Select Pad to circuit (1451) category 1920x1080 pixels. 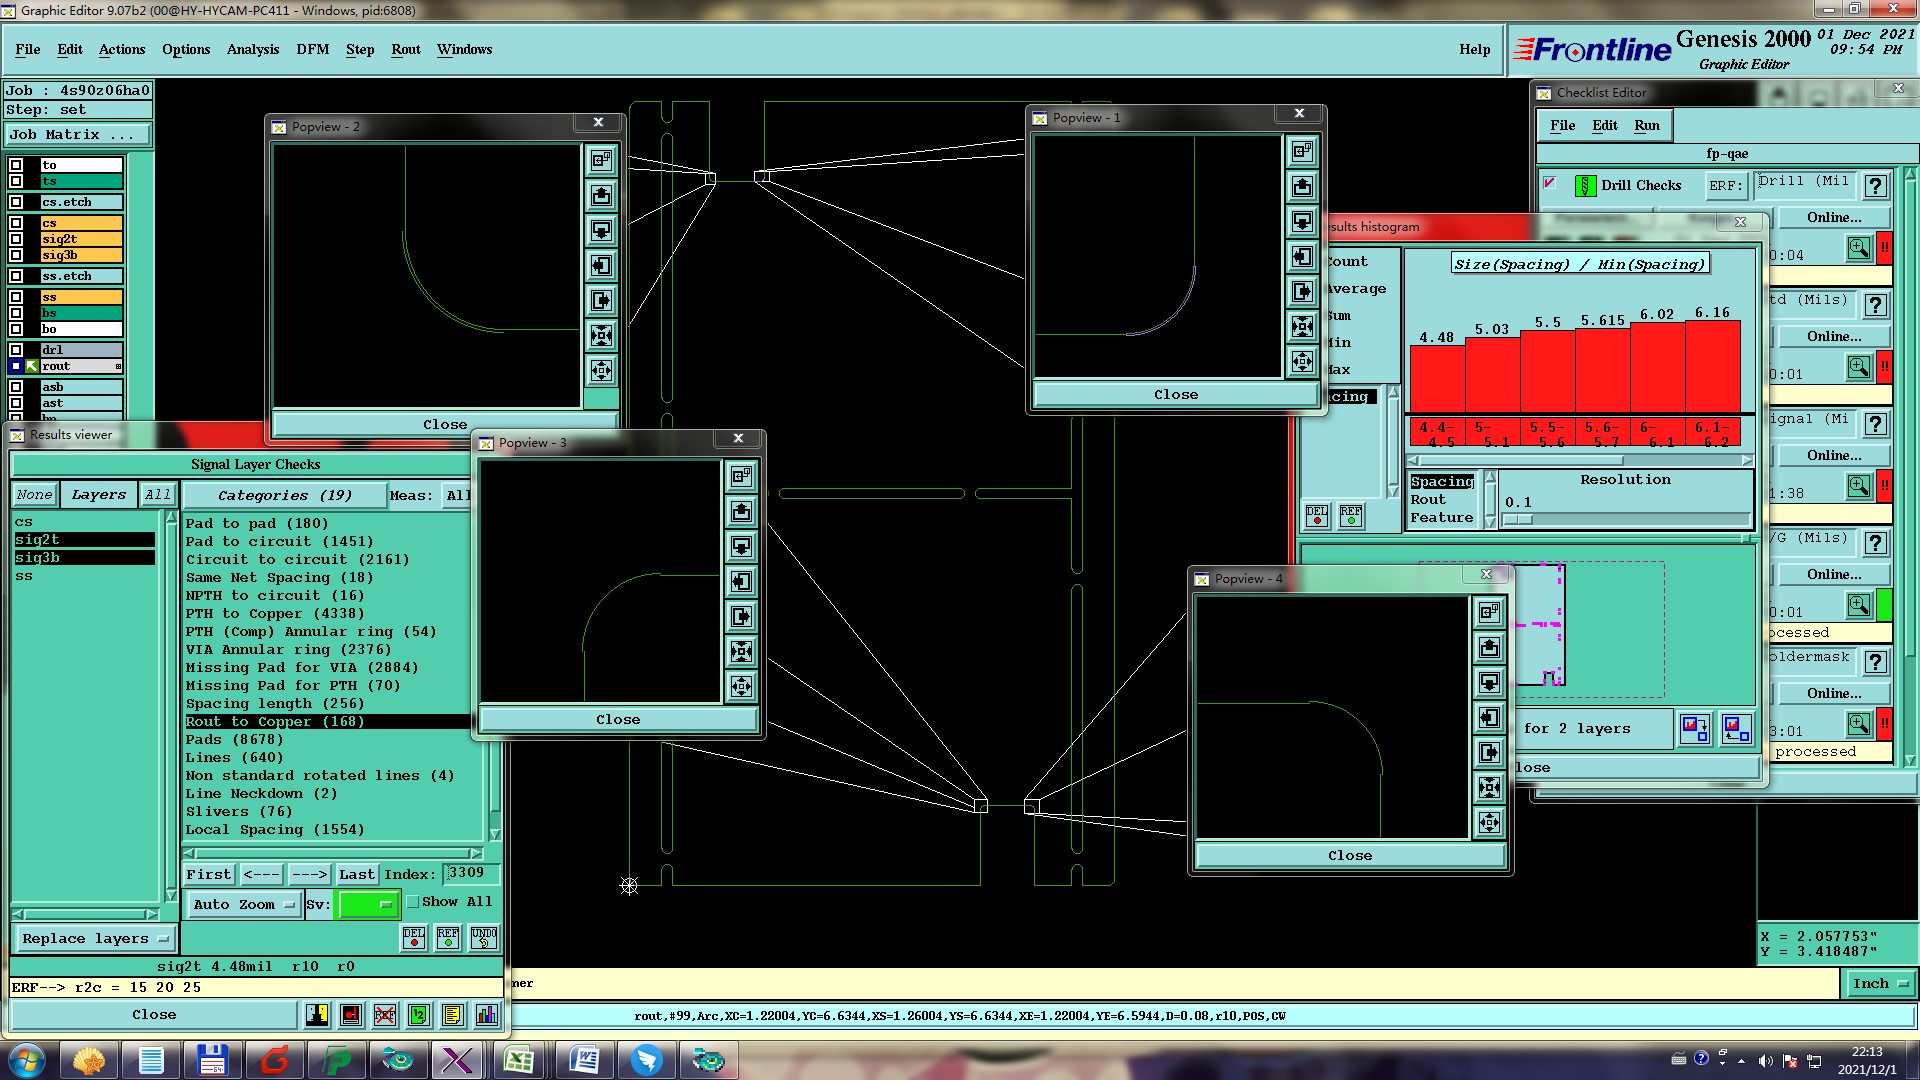click(x=279, y=541)
